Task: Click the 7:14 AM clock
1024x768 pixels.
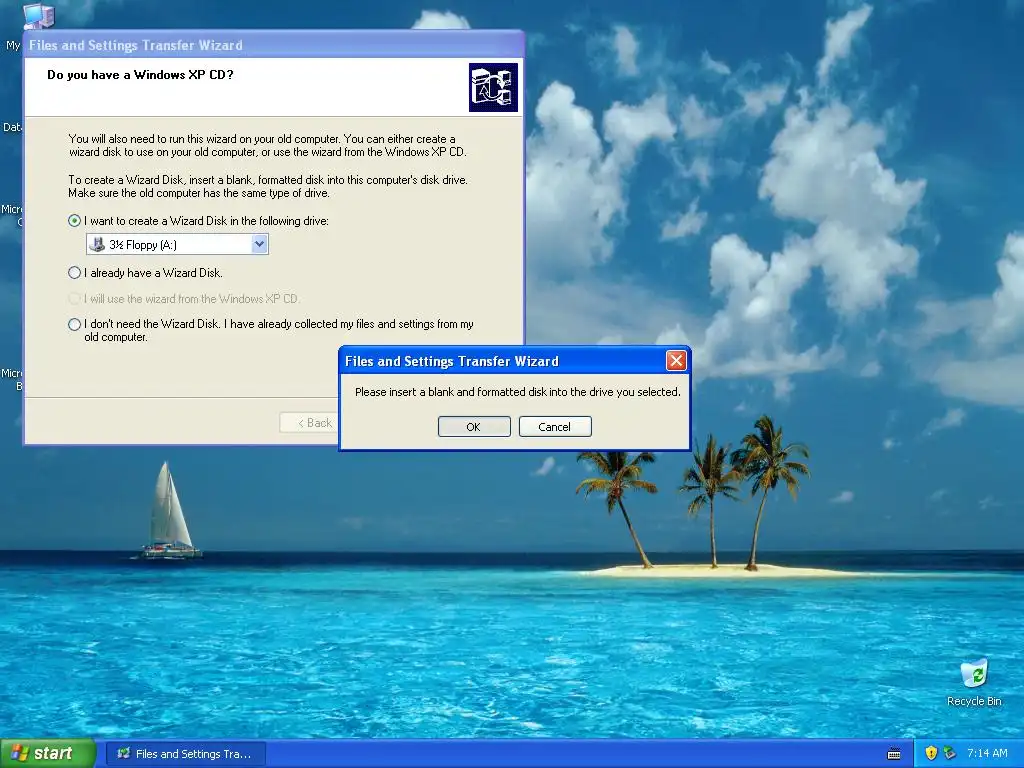Action: point(987,753)
